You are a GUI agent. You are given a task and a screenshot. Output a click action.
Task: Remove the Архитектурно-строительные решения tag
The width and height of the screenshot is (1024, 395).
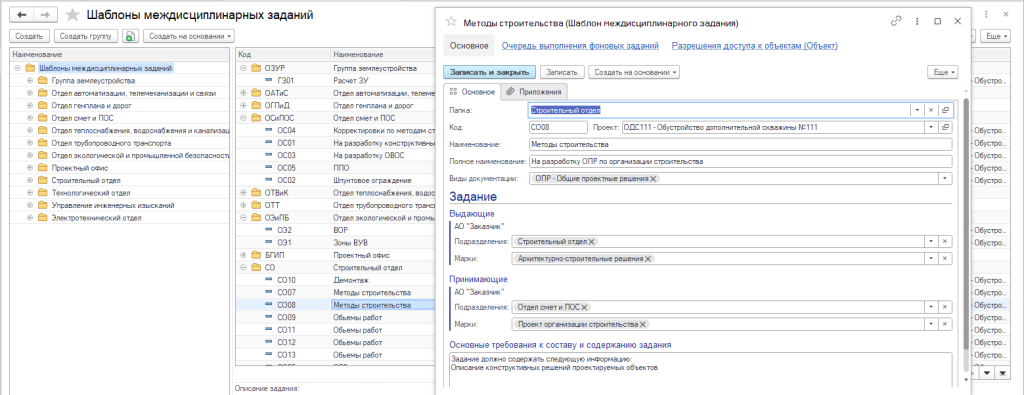click(x=648, y=259)
